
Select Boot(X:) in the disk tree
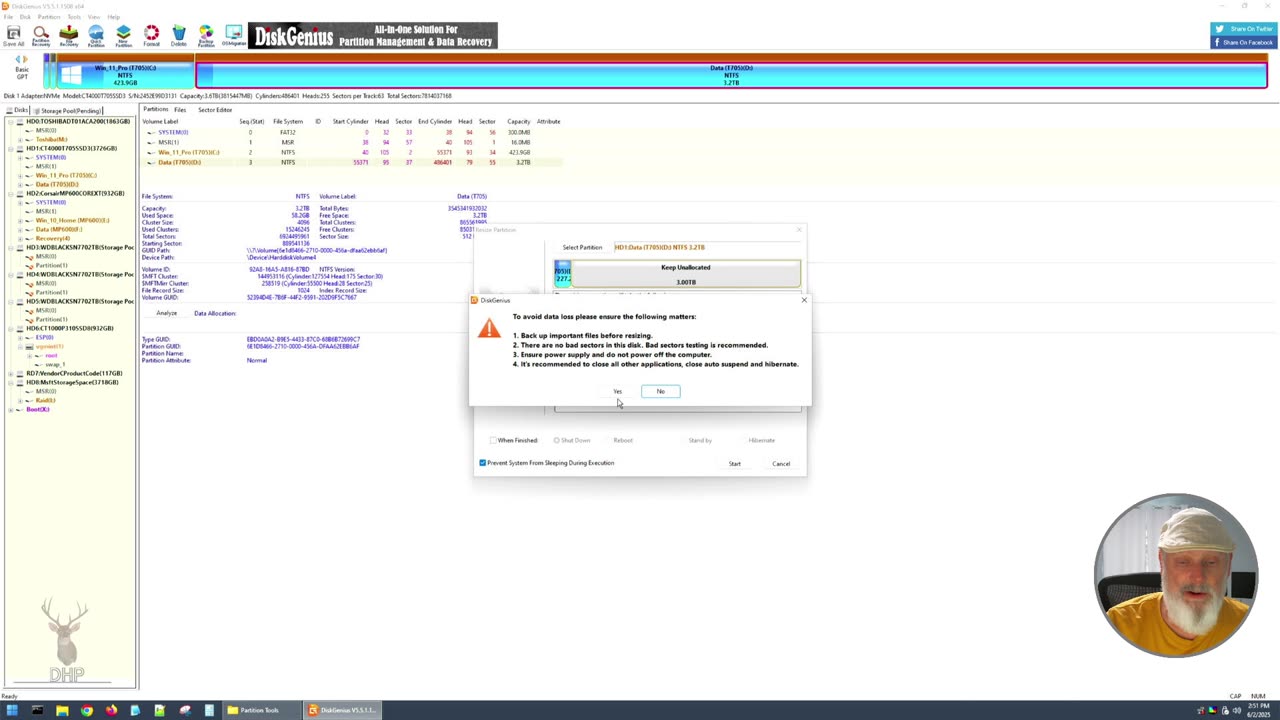[x=37, y=409]
